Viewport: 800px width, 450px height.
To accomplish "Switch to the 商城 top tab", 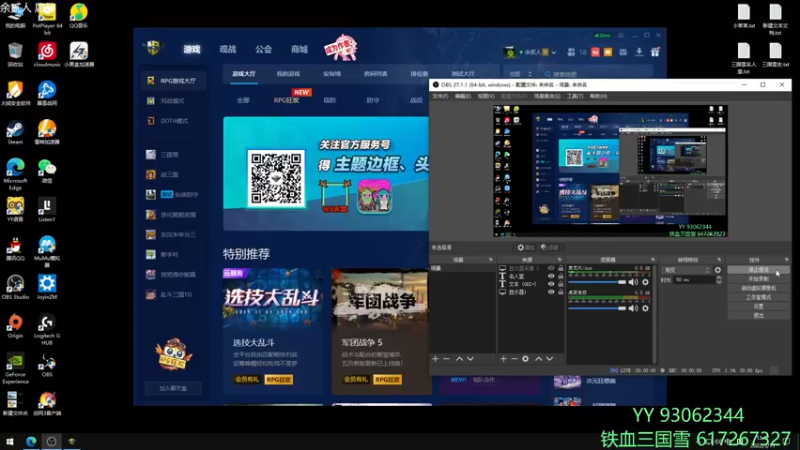I will tap(299, 49).
